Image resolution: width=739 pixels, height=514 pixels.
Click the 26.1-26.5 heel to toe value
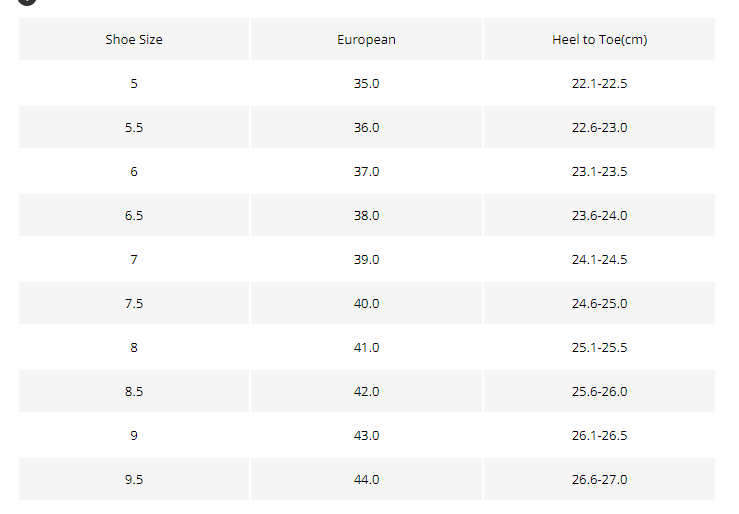click(x=599, y=435)
